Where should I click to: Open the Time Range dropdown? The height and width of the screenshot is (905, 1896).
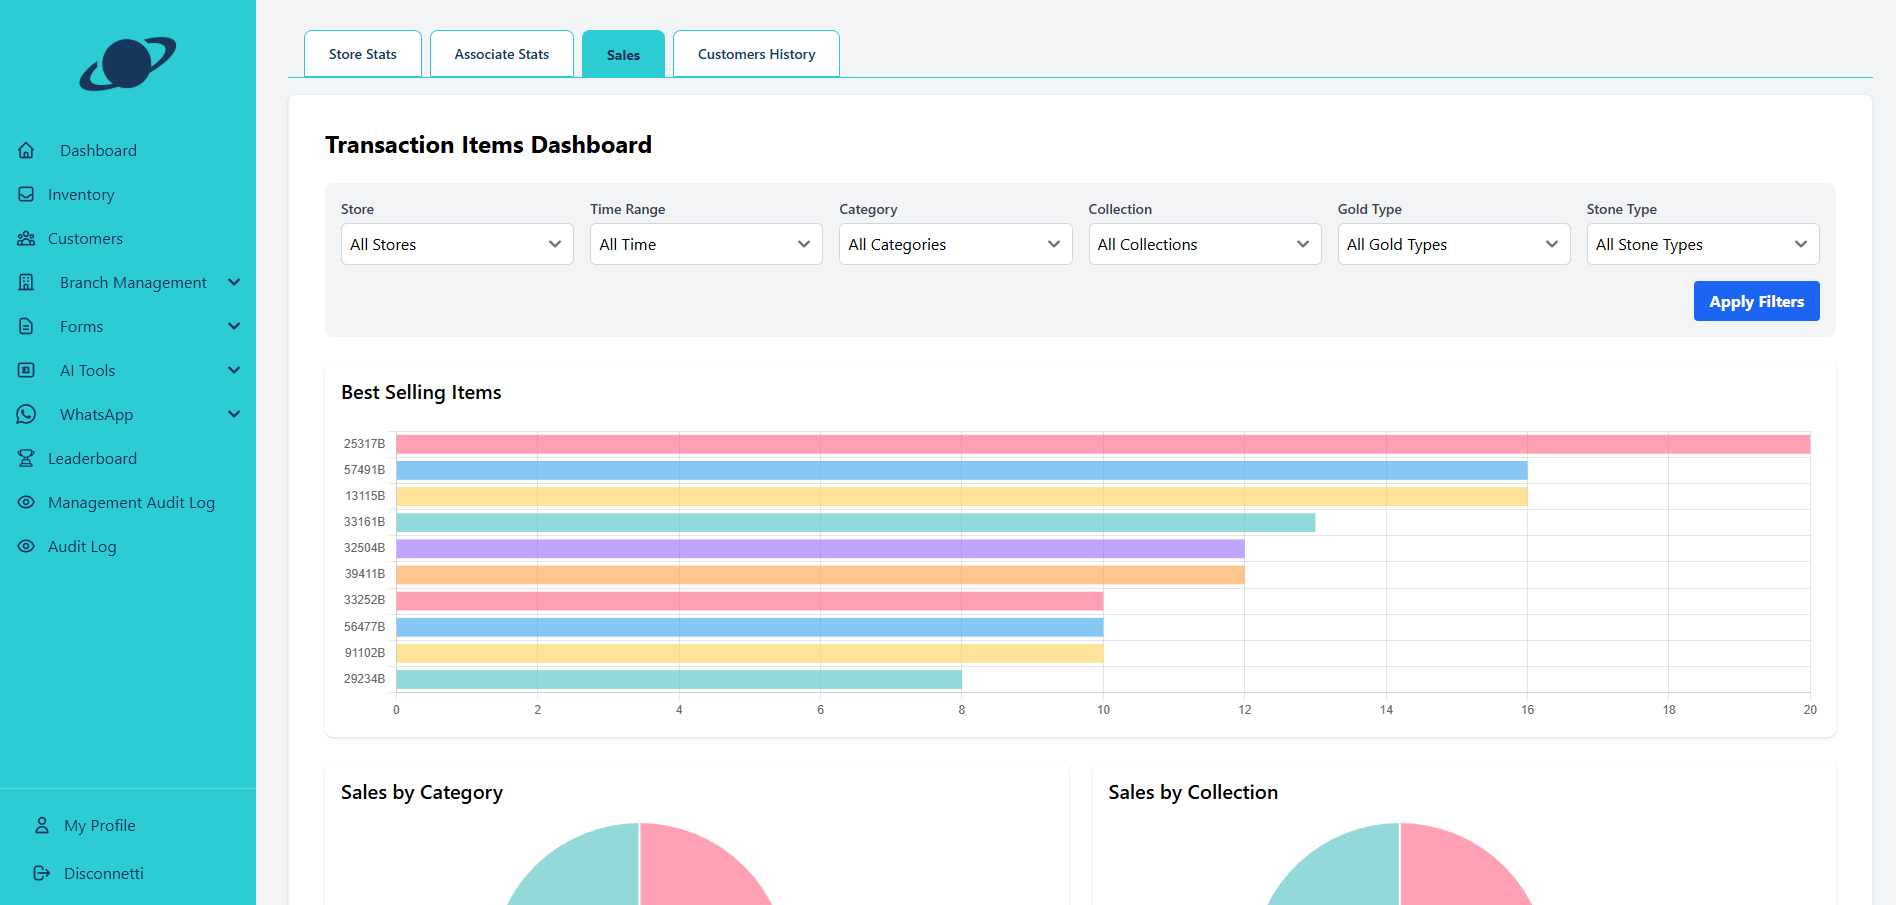point(705,244)
